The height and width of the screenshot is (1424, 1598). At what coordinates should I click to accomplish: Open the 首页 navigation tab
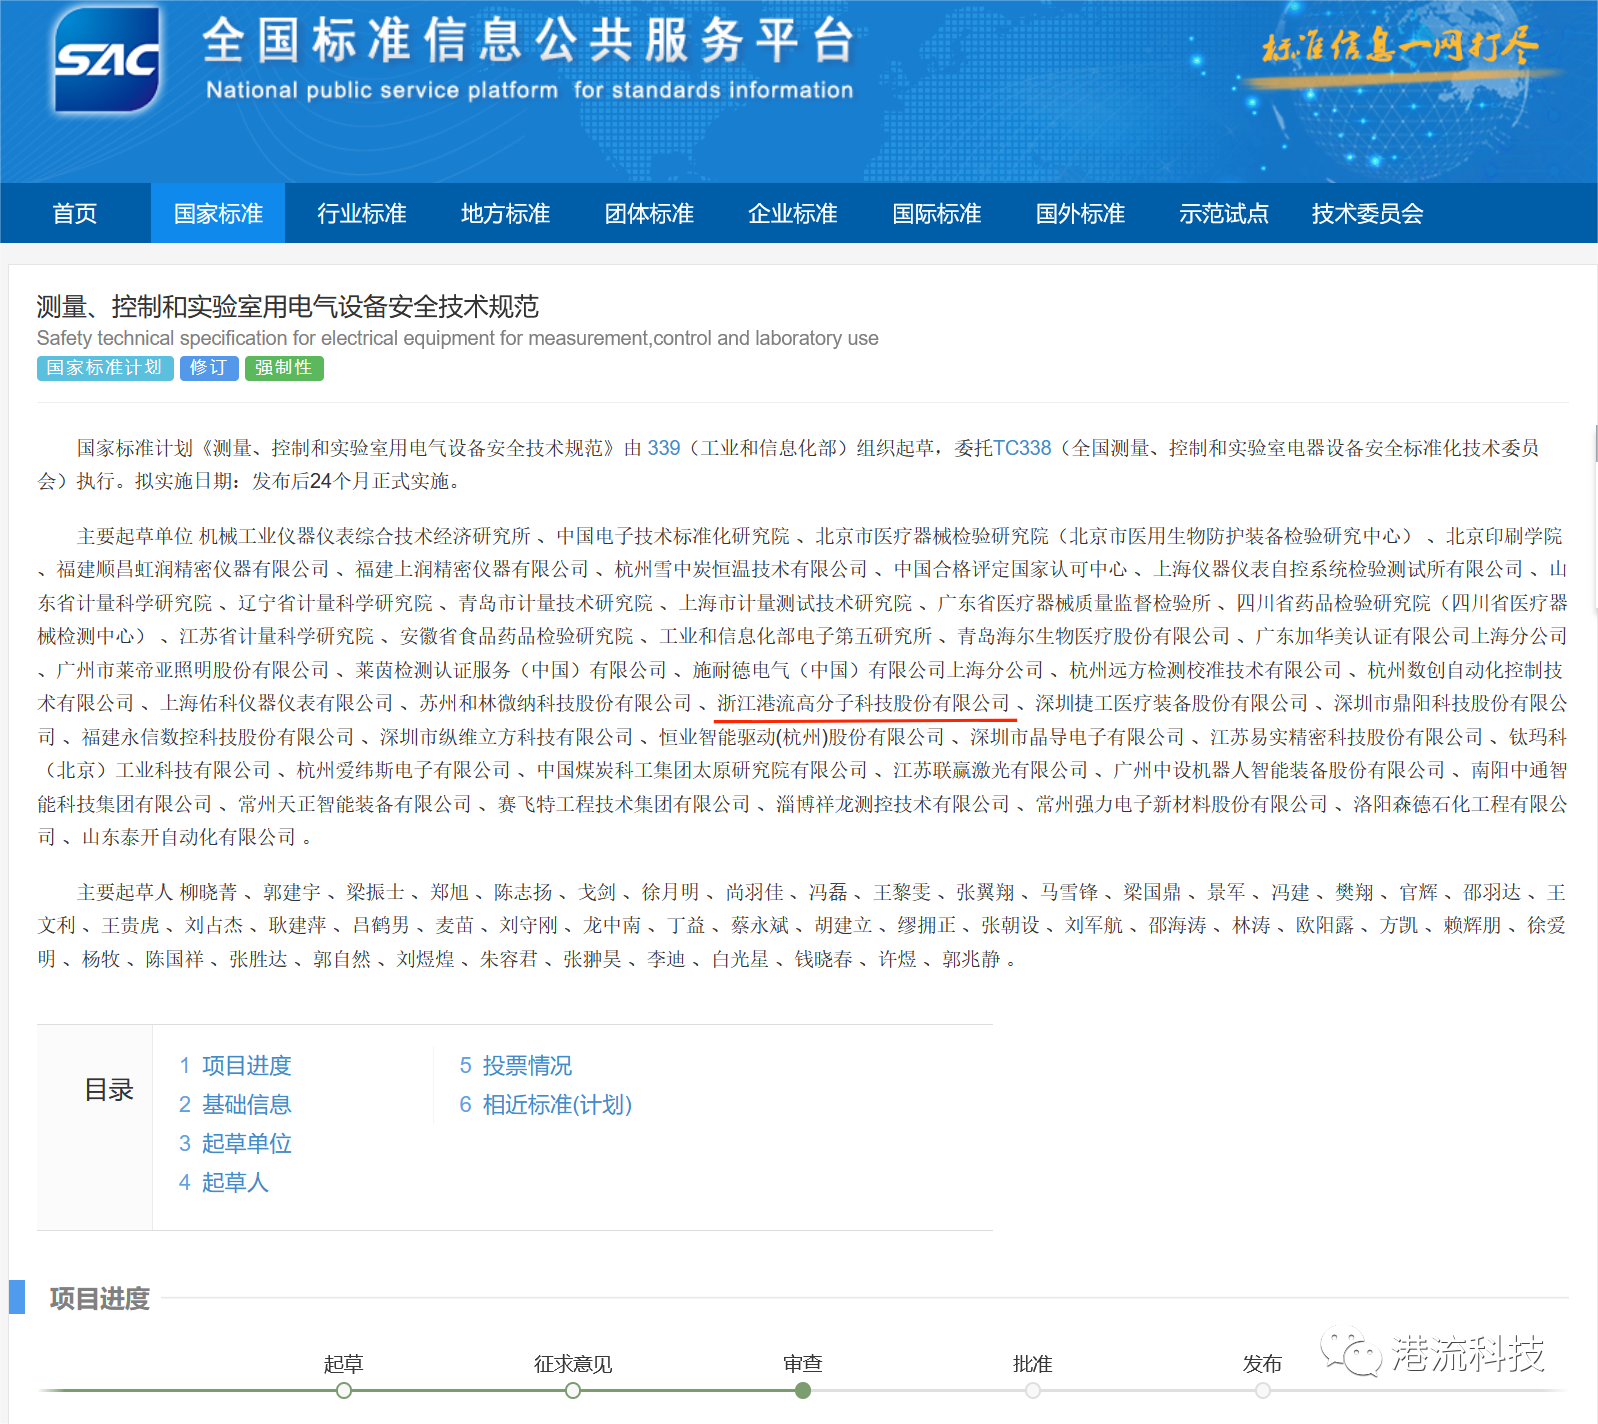pos(75,213)
